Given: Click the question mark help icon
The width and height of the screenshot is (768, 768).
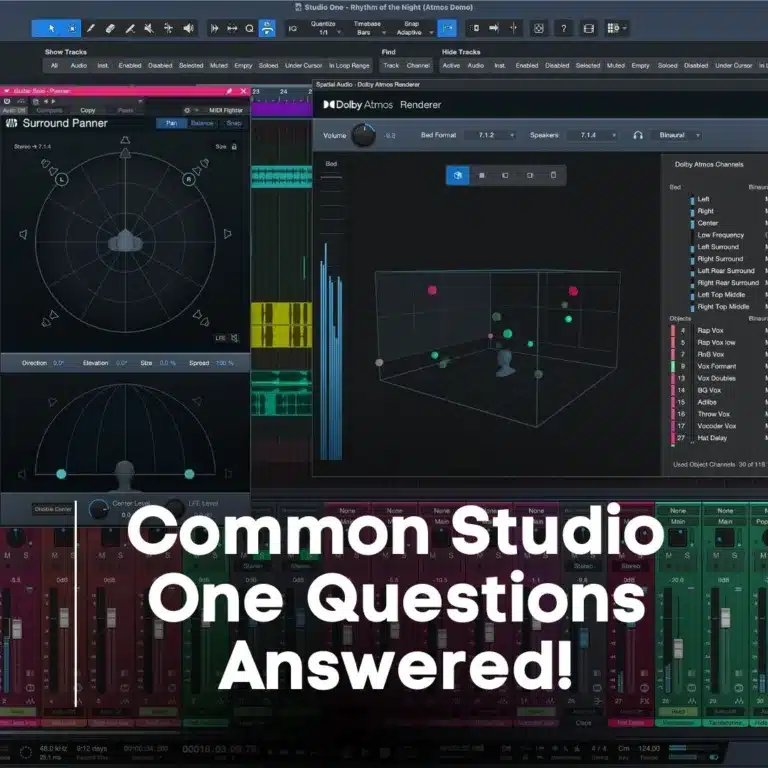Looking at the screenshot, I should 564,28.
